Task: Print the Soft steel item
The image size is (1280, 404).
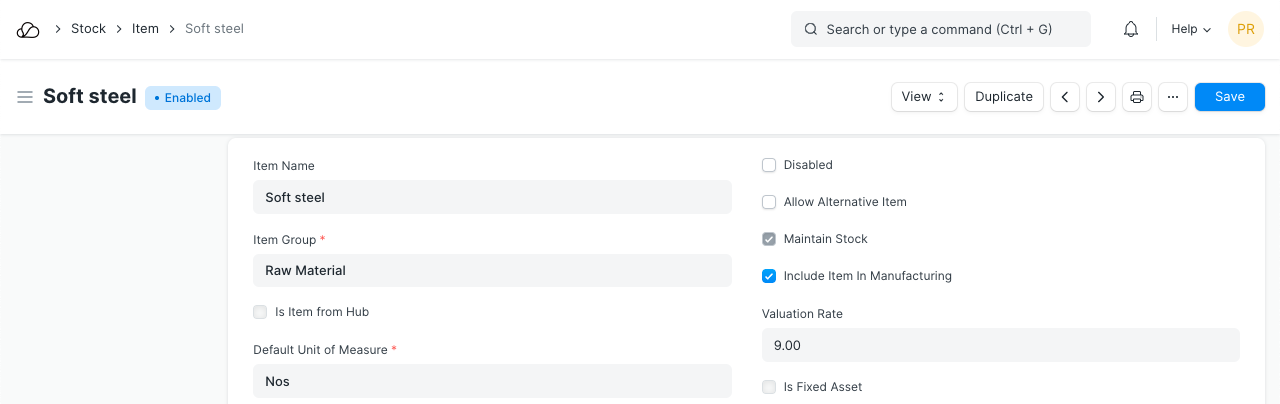Action: [x=1137, y=97]
